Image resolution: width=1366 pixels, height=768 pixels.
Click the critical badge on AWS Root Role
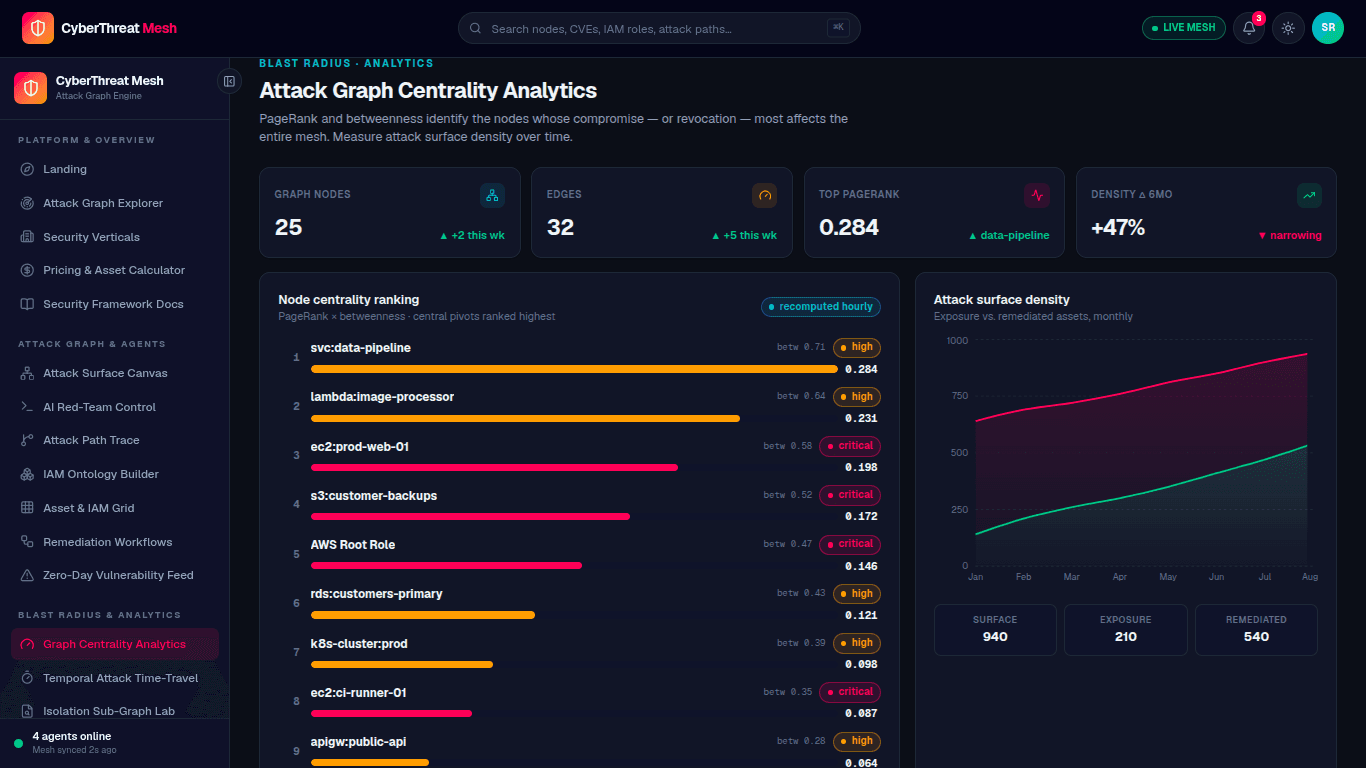[x=850, y=544]
